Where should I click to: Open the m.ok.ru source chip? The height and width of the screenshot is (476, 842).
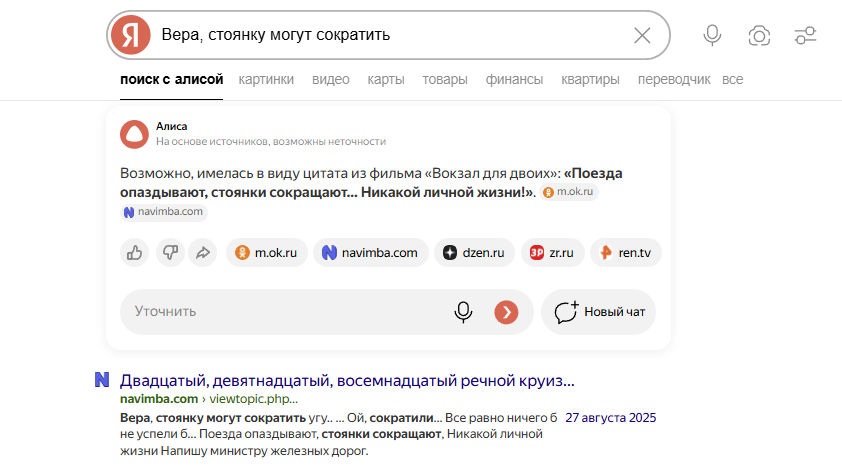267,253
